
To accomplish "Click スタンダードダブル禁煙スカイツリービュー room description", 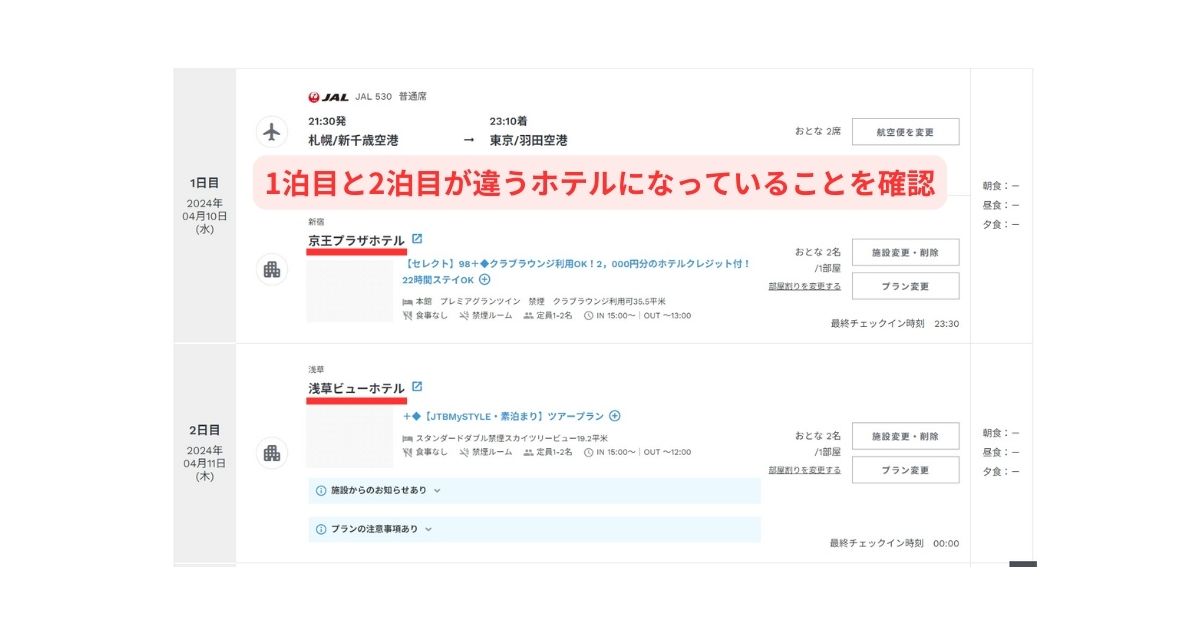I will point(512,438).
